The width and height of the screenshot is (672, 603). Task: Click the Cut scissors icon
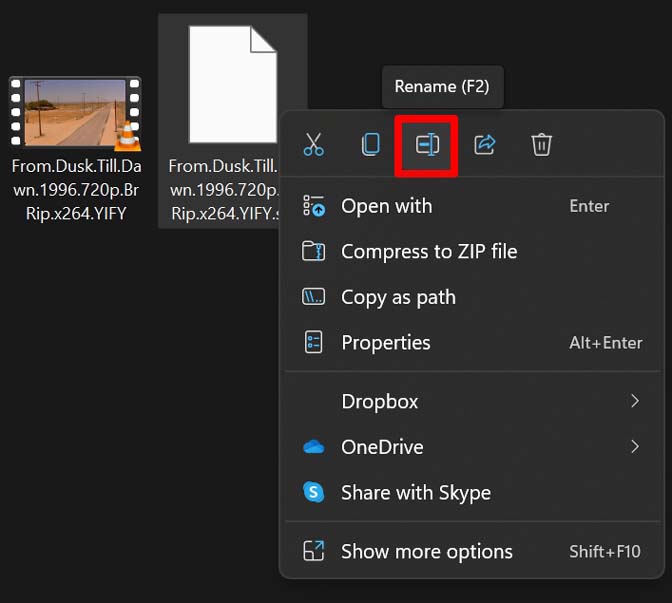(x=314, y=145)
